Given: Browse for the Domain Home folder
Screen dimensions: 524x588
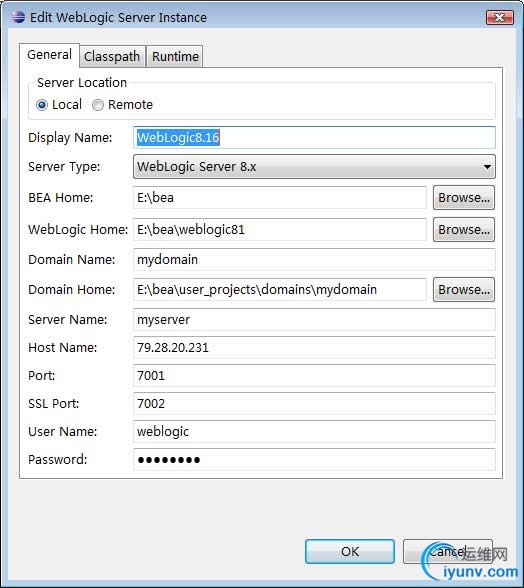Looking at the screenshot, I should 464,290.
